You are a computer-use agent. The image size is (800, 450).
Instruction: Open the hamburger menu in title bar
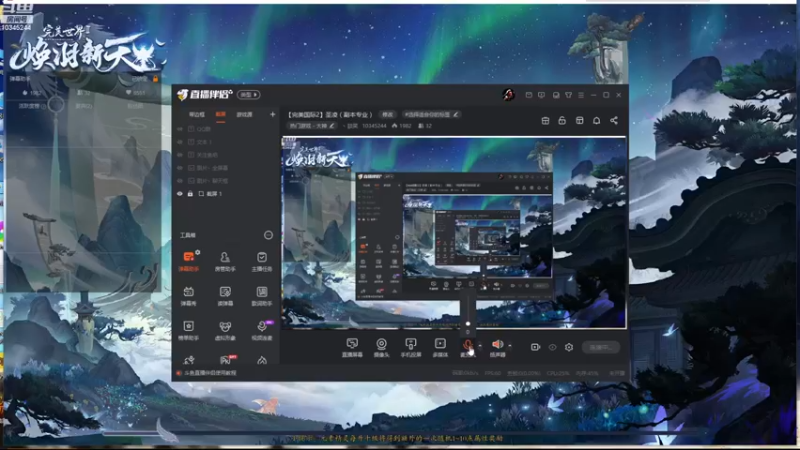pyautogui.click(x=581, y=95)
